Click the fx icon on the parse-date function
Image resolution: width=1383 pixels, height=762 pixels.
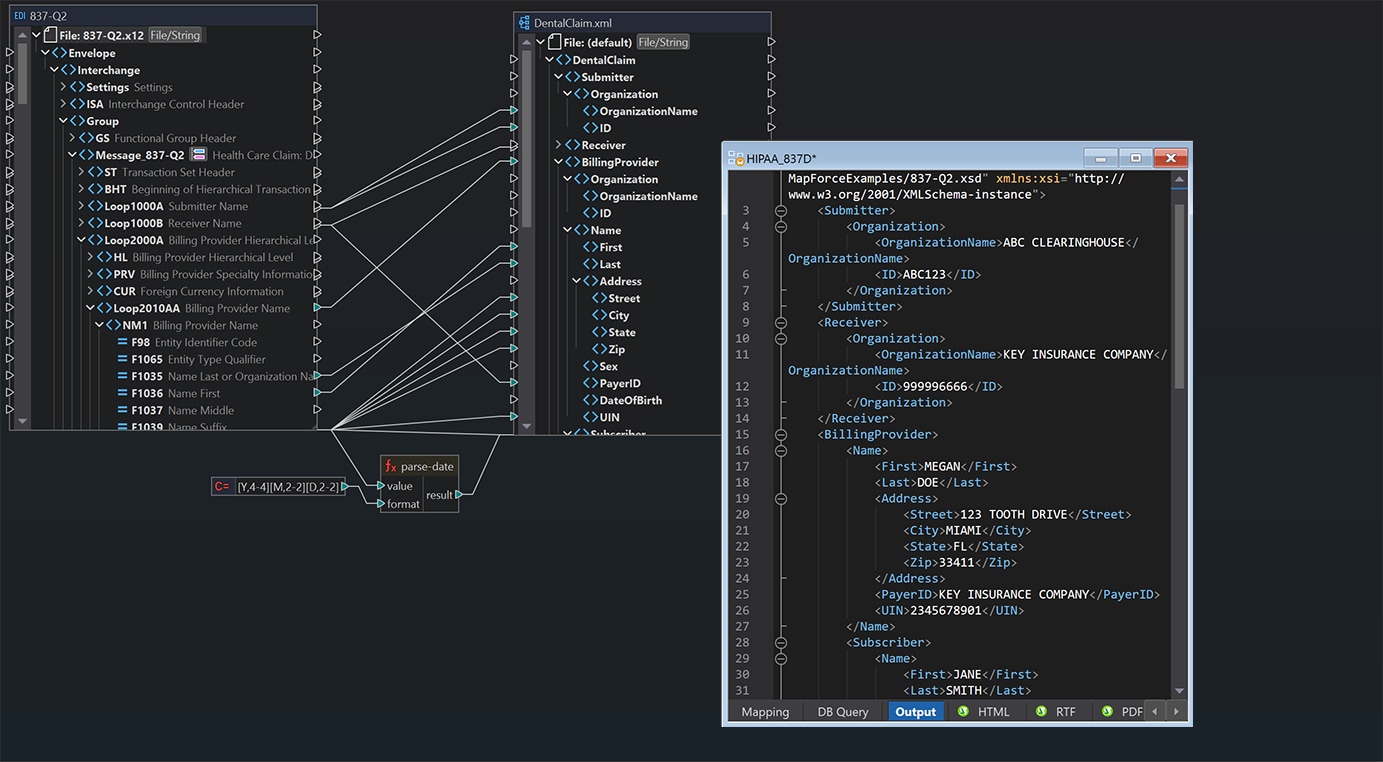coord(391,467)
